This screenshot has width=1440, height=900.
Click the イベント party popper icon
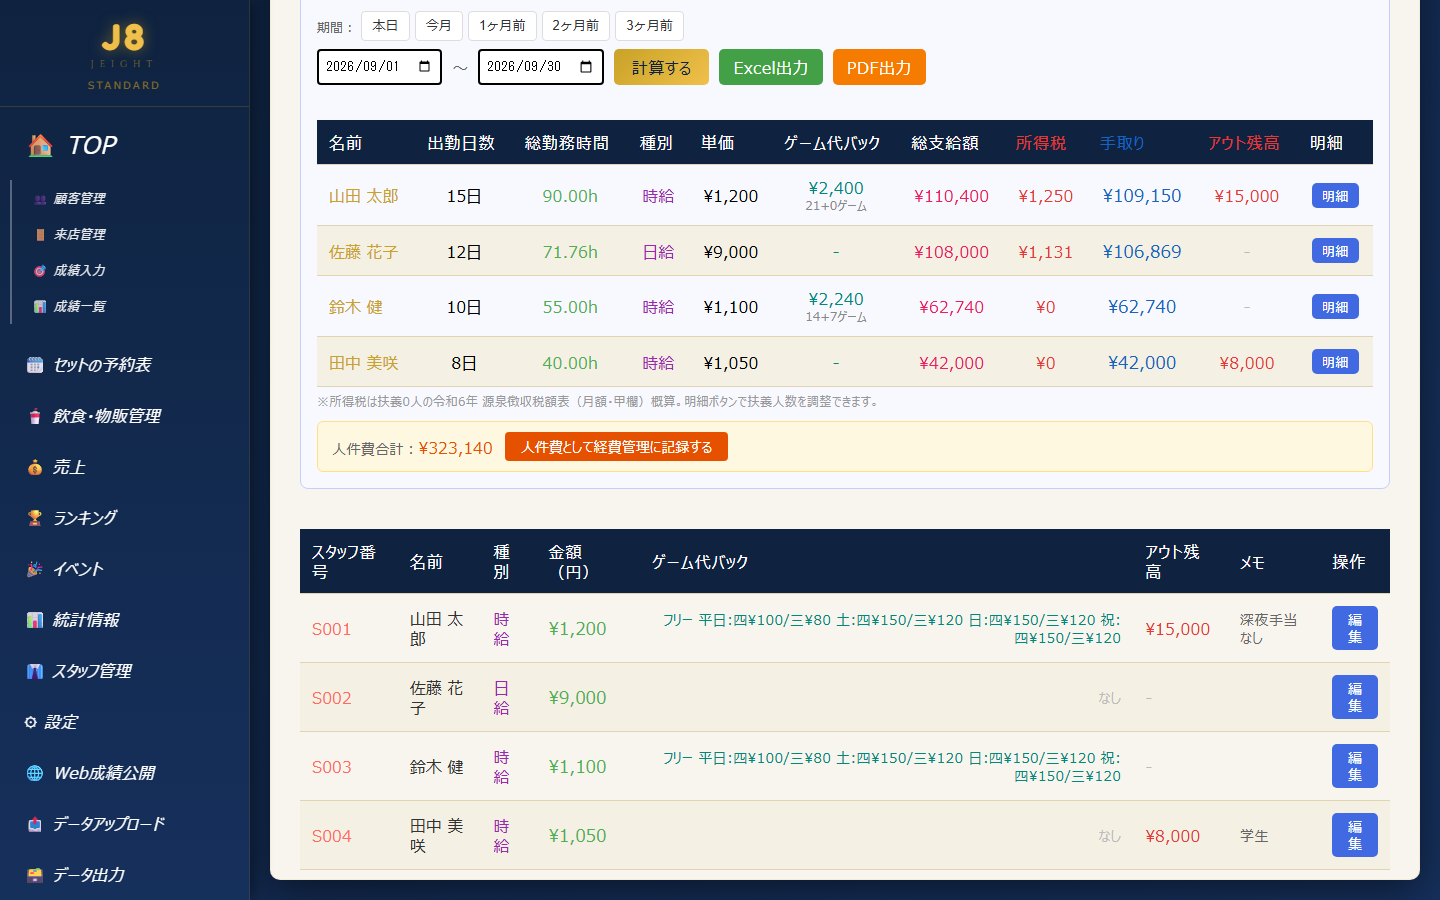coord(35,569)
